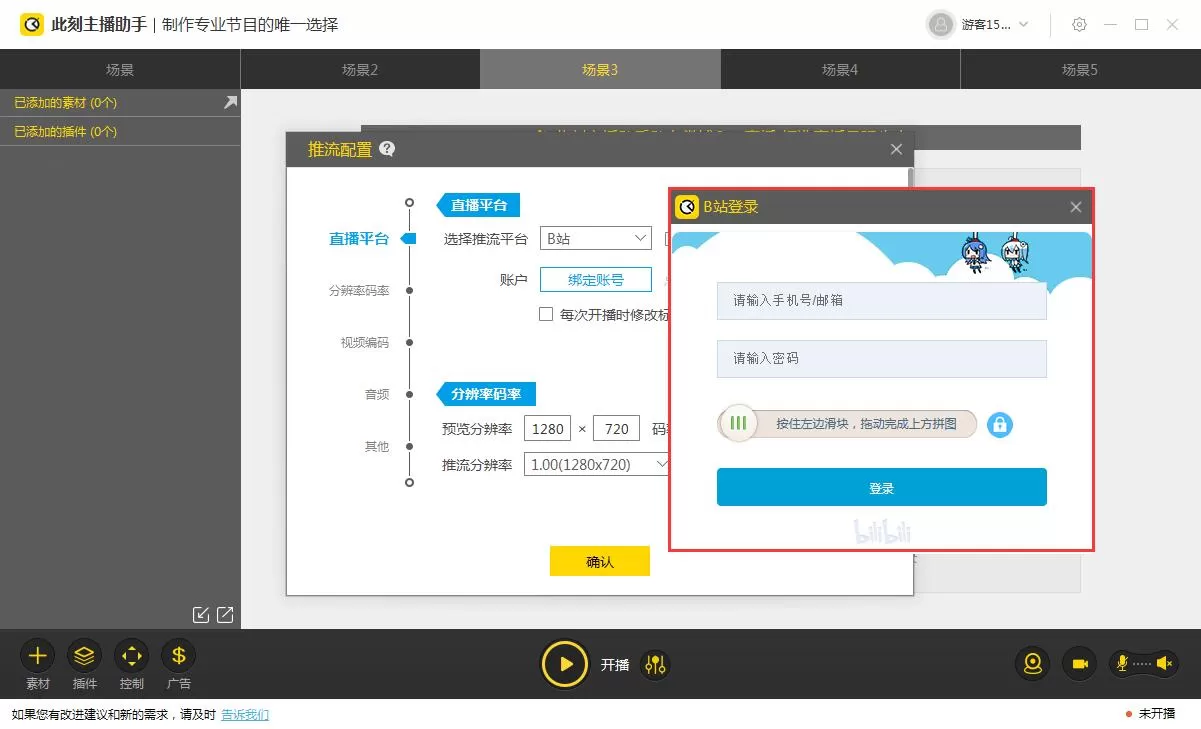Open the 素材 add-material button

(x=37, y=656)
